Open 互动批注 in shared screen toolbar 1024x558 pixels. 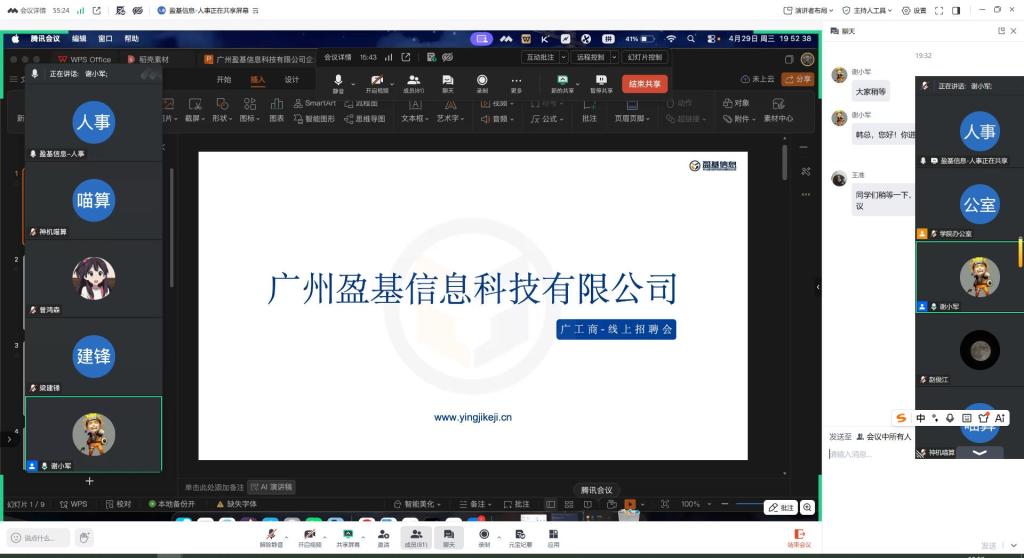[541, 57]
